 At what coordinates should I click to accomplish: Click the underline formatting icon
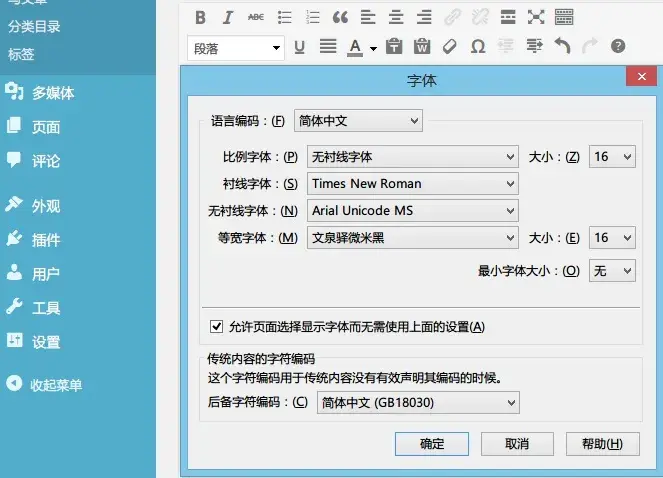click(x=299, y=46)
